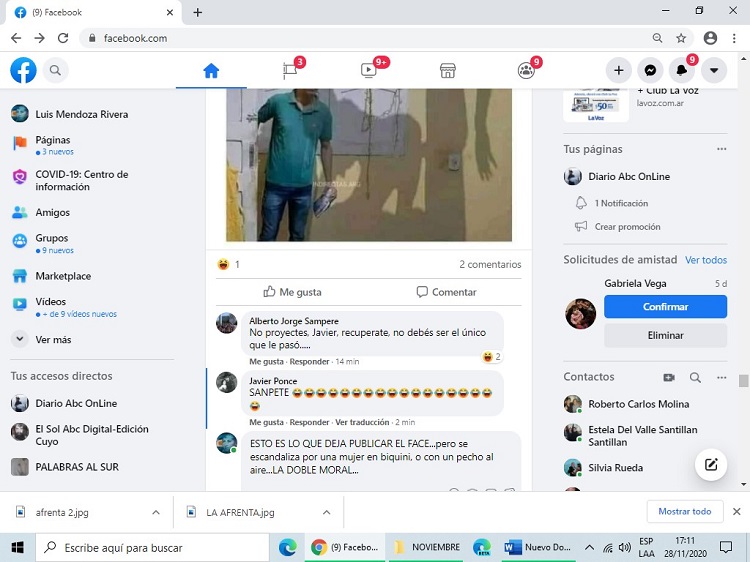
Task: Open Facebook search magnifier
Action: click(55, 70)
